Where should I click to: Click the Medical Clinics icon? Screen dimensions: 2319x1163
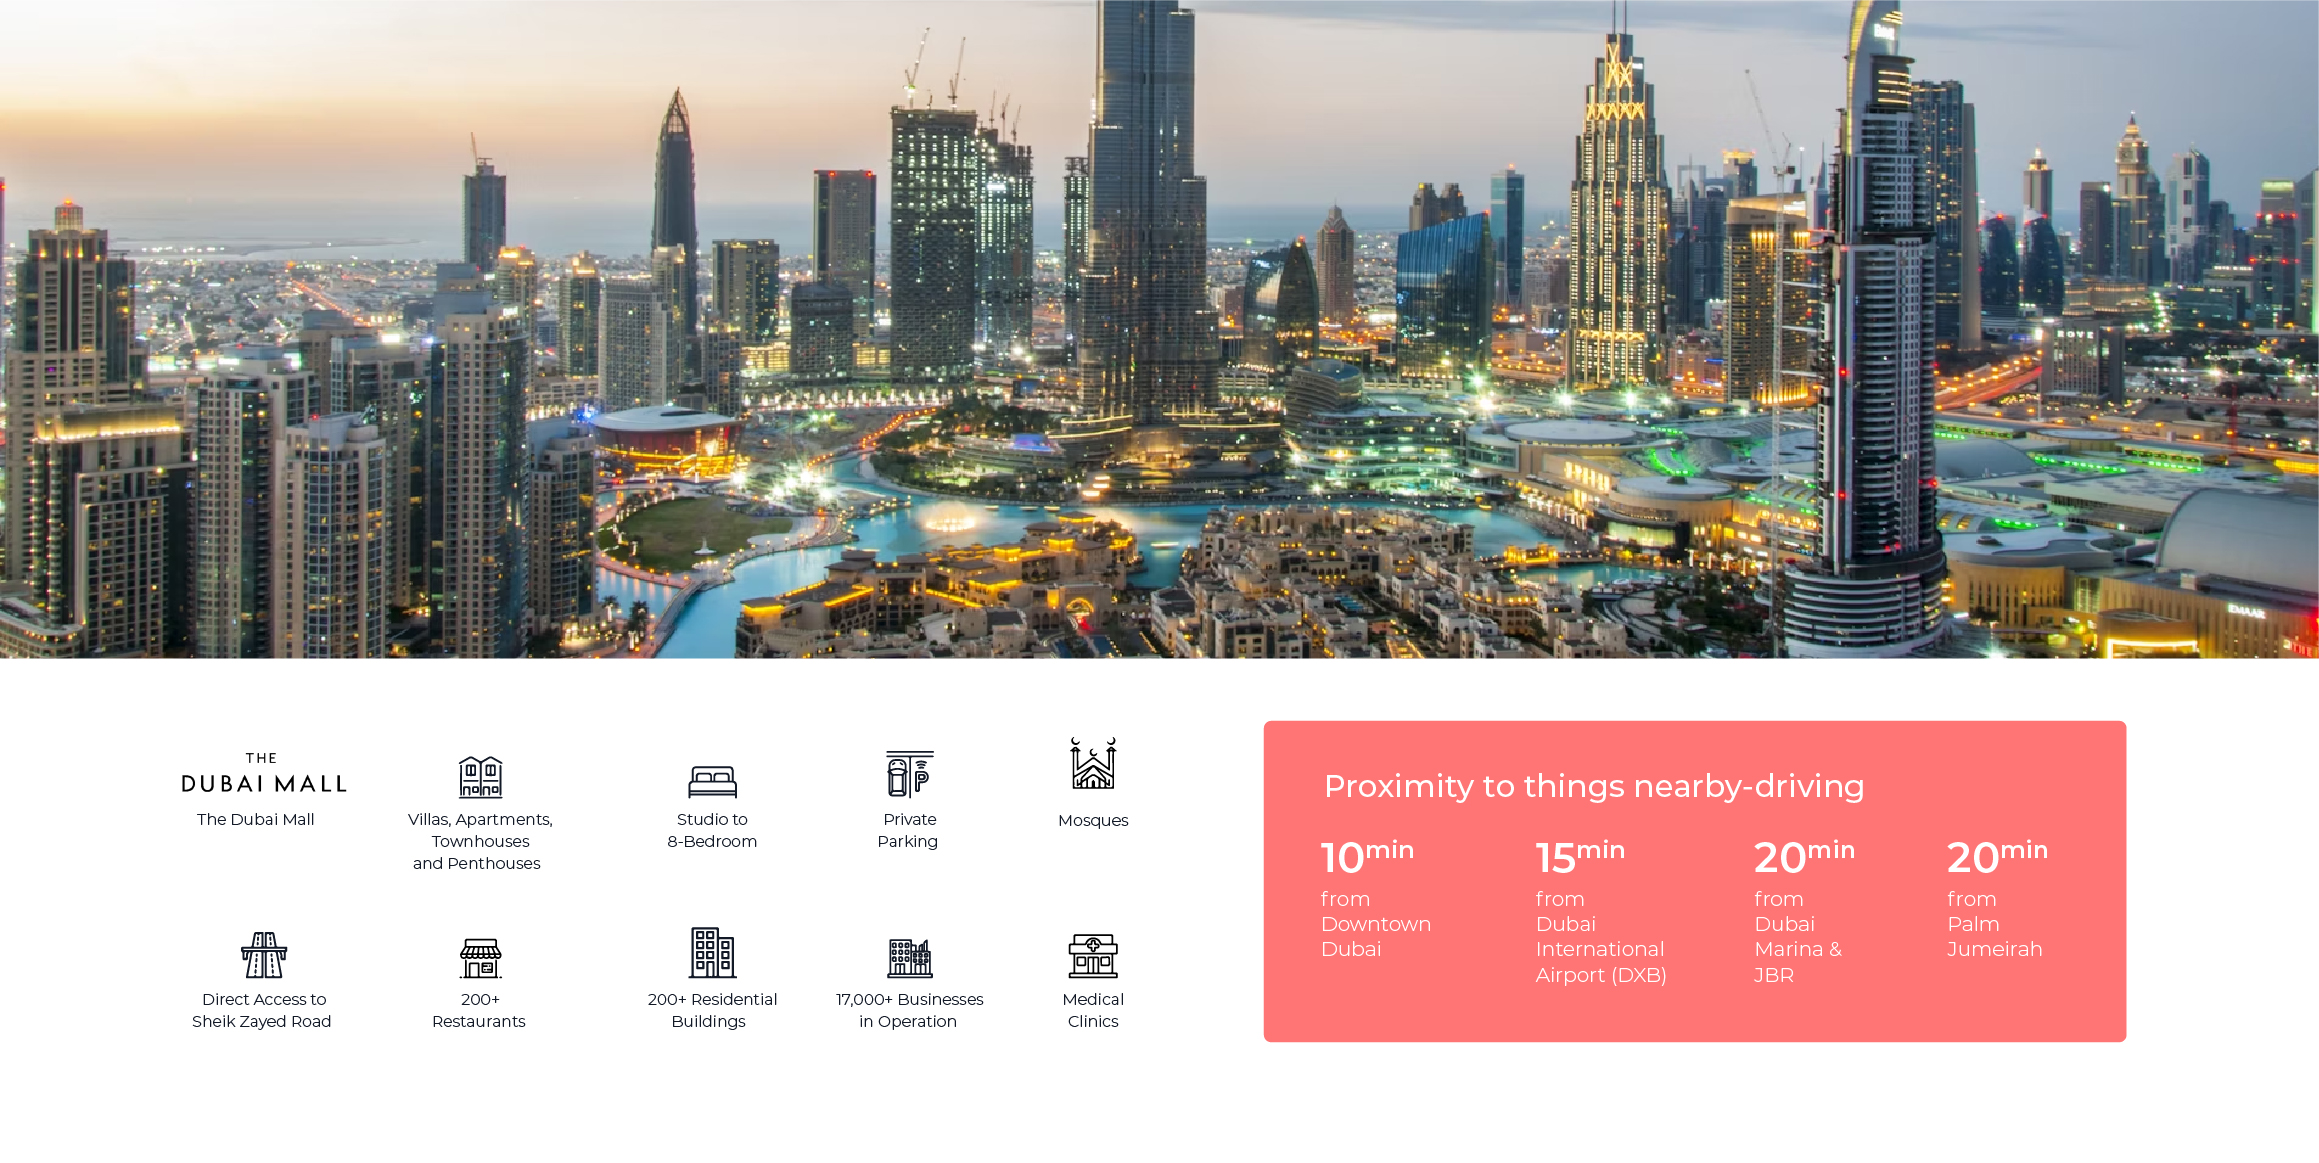[1093, 956]
